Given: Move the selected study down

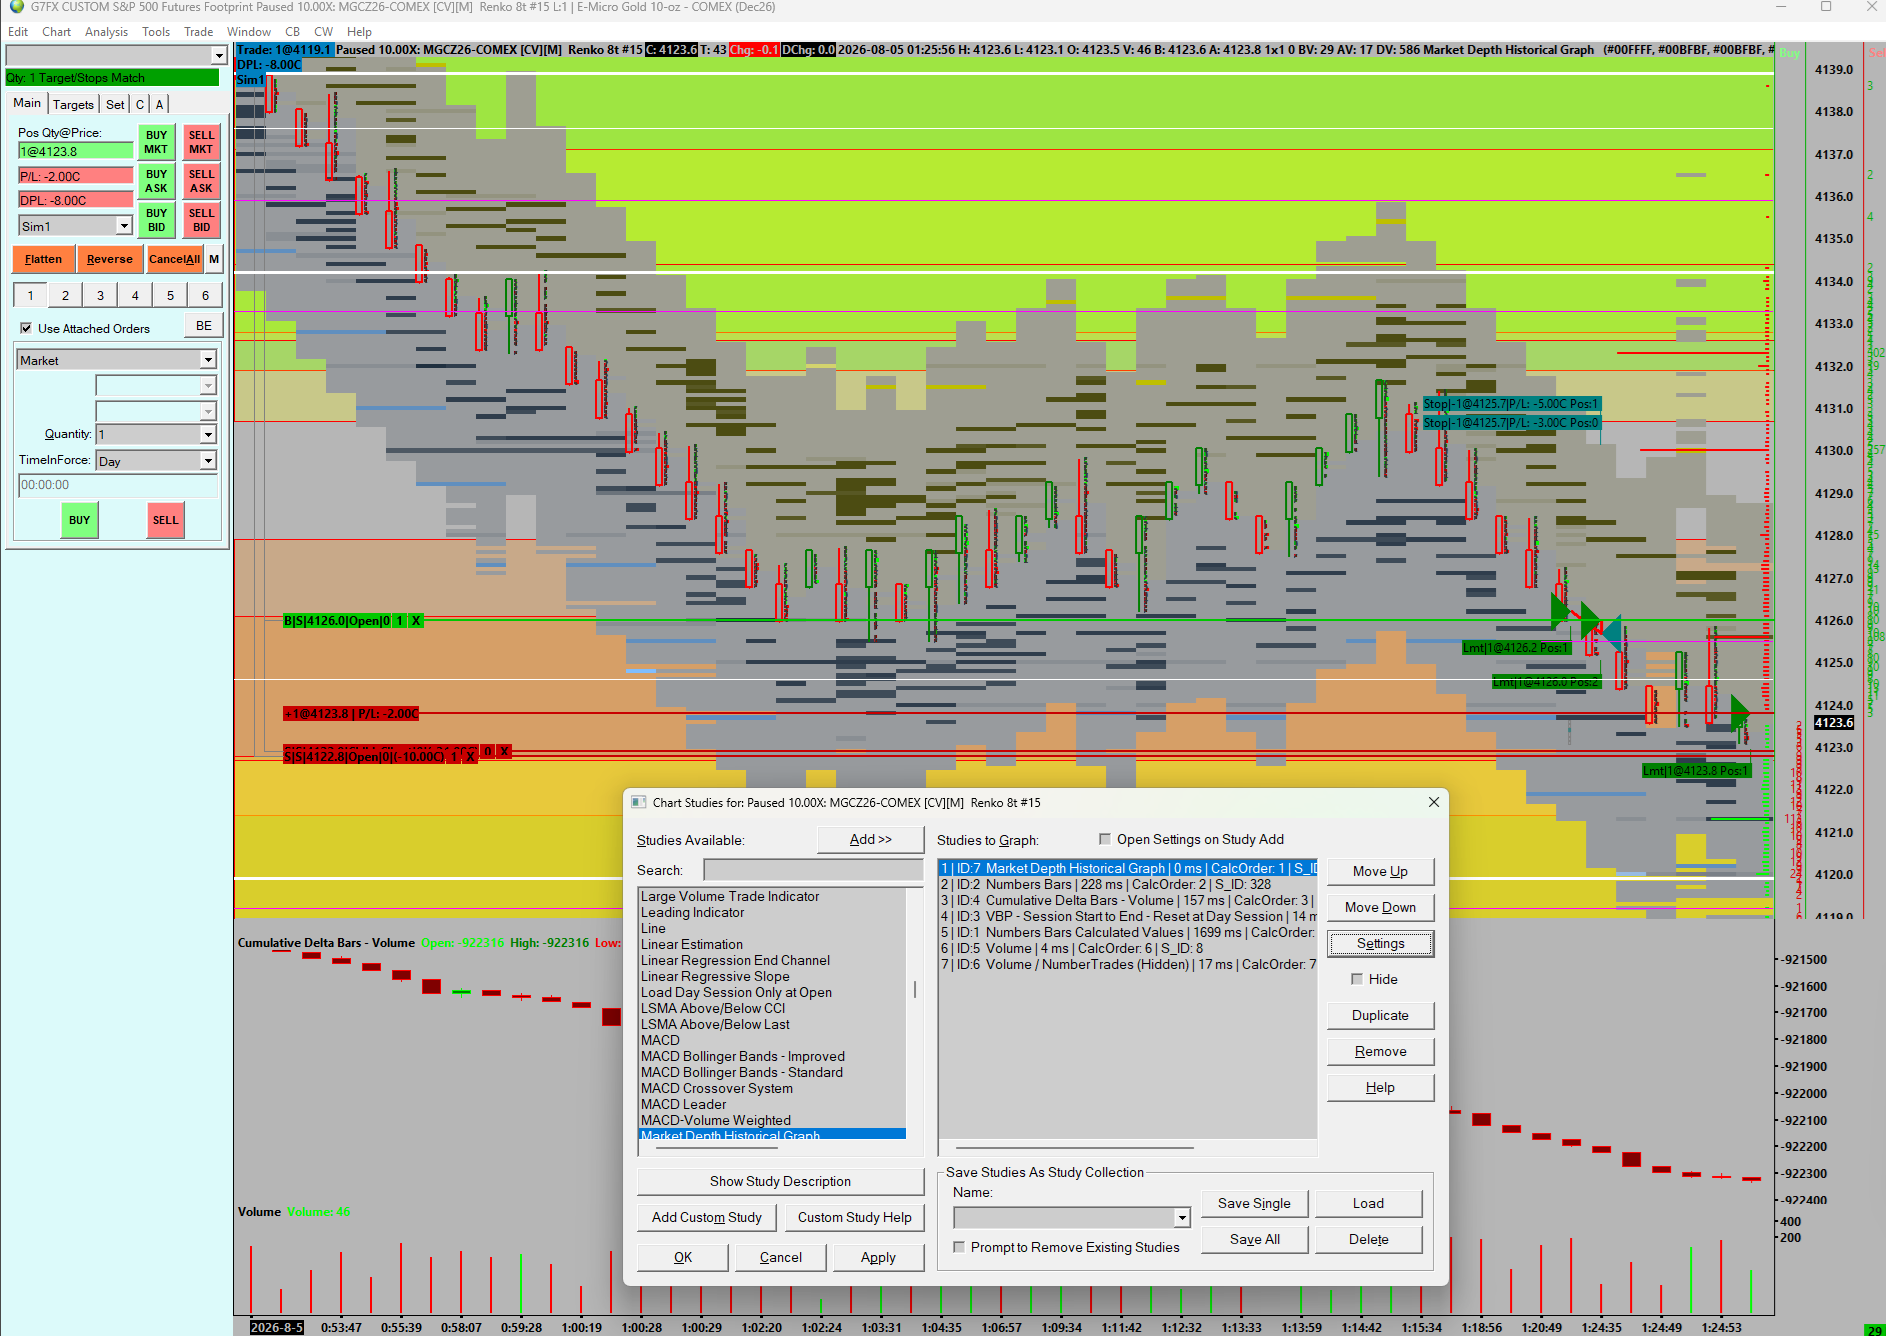Looking at the screenshot, I should 1380,907.
